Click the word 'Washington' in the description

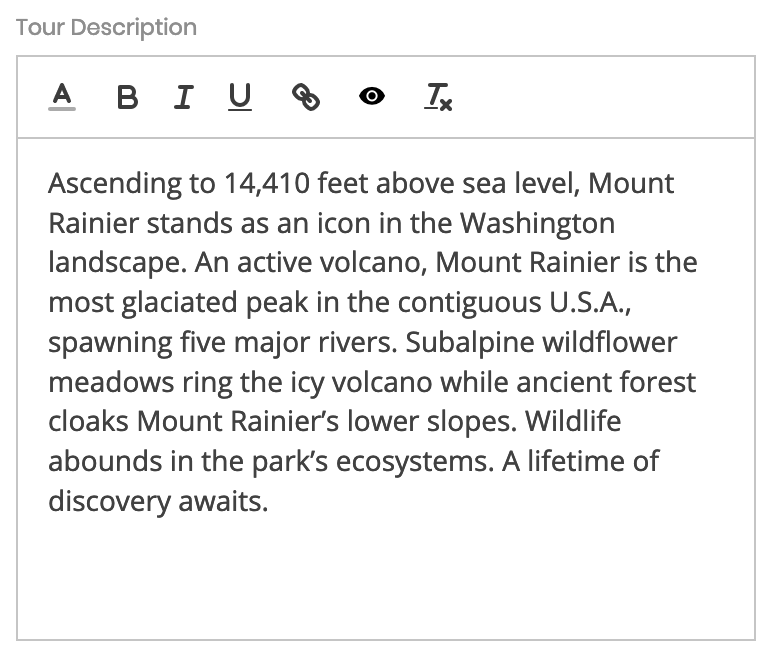click(x=538, y=223)
